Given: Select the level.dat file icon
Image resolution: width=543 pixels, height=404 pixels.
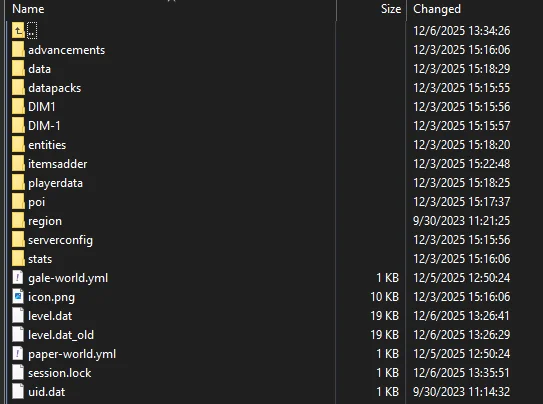Looking at the screenshot, I should point(18,316).
